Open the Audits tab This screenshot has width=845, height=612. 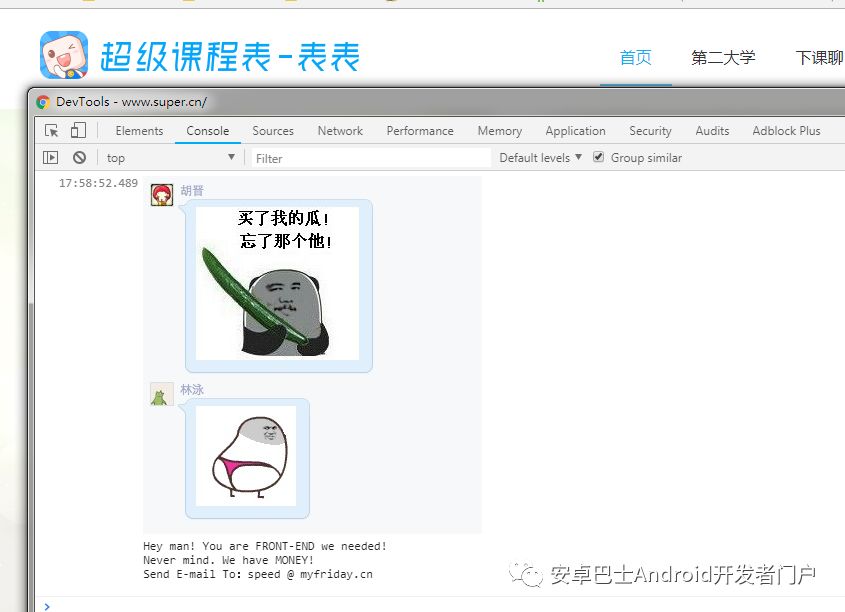point(712,131)
